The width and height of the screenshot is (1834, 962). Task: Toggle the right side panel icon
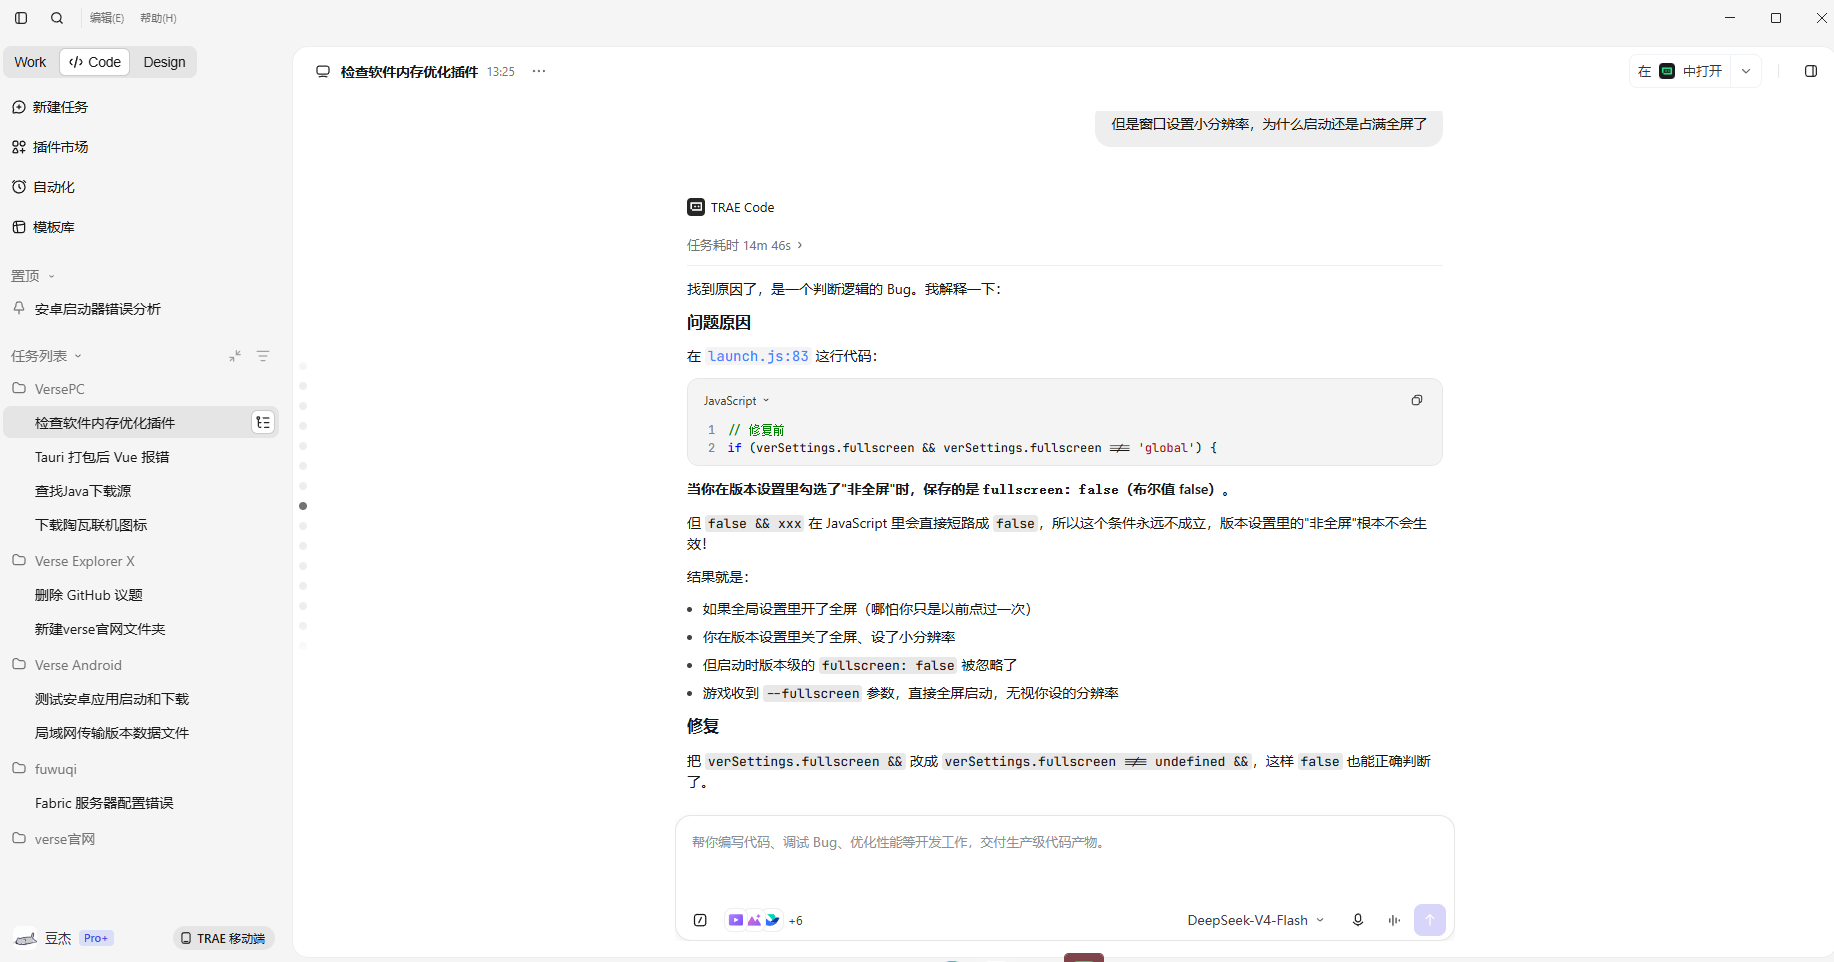click(1811, 71)
